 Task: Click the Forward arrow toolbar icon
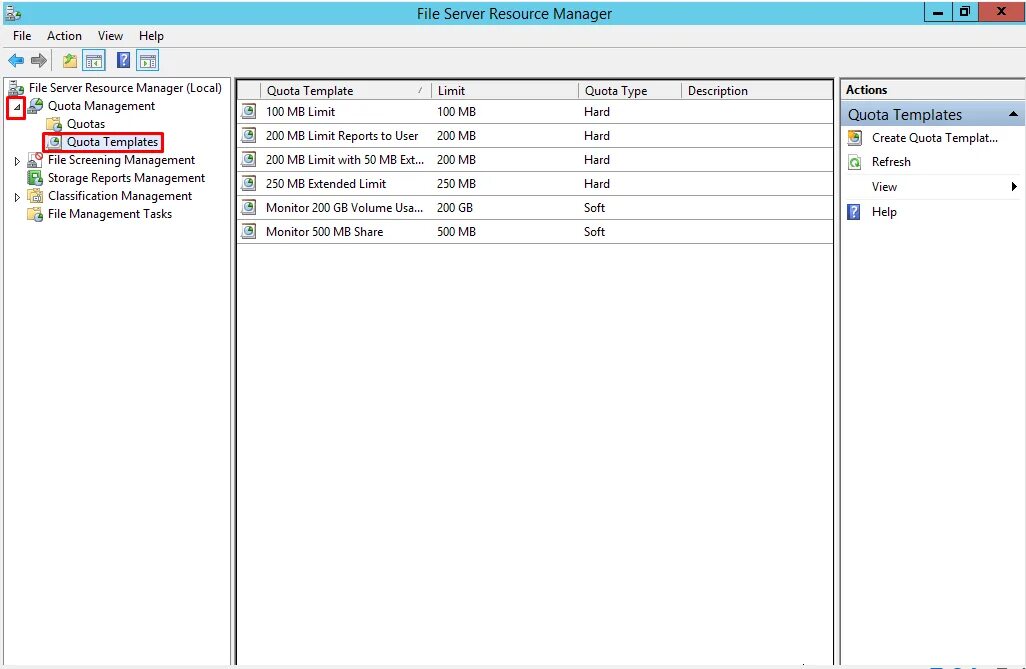pos(39,61)
